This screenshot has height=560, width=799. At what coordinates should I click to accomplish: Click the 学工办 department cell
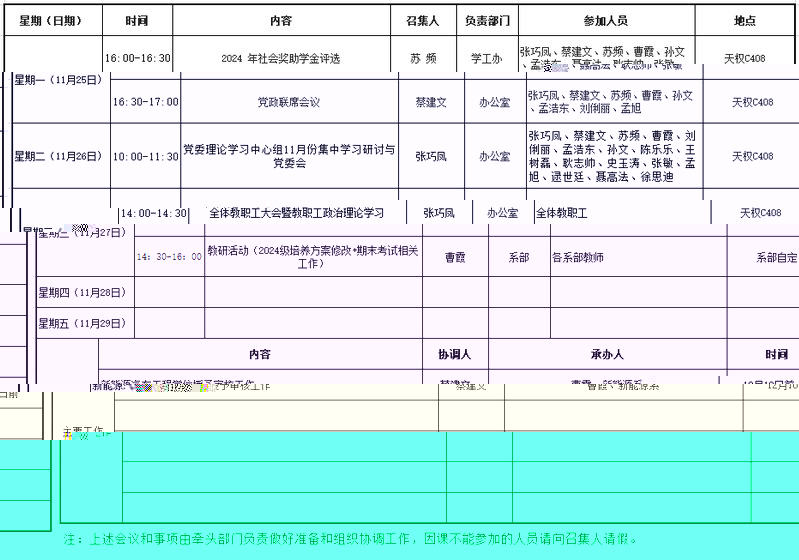[488, 58]
